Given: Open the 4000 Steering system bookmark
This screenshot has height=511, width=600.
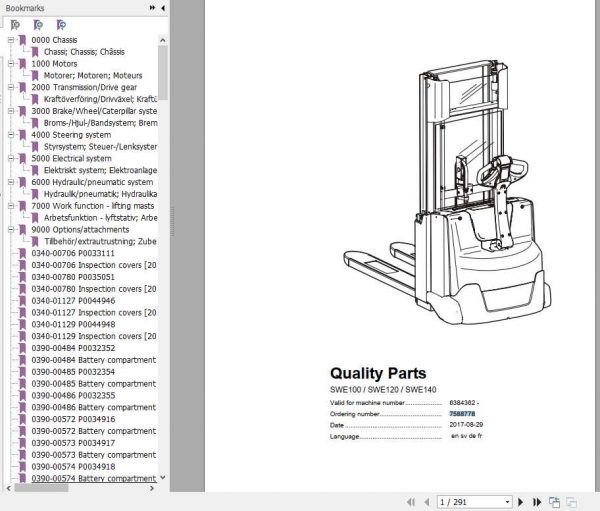Looking at the screenshot, I should [71, 135].
